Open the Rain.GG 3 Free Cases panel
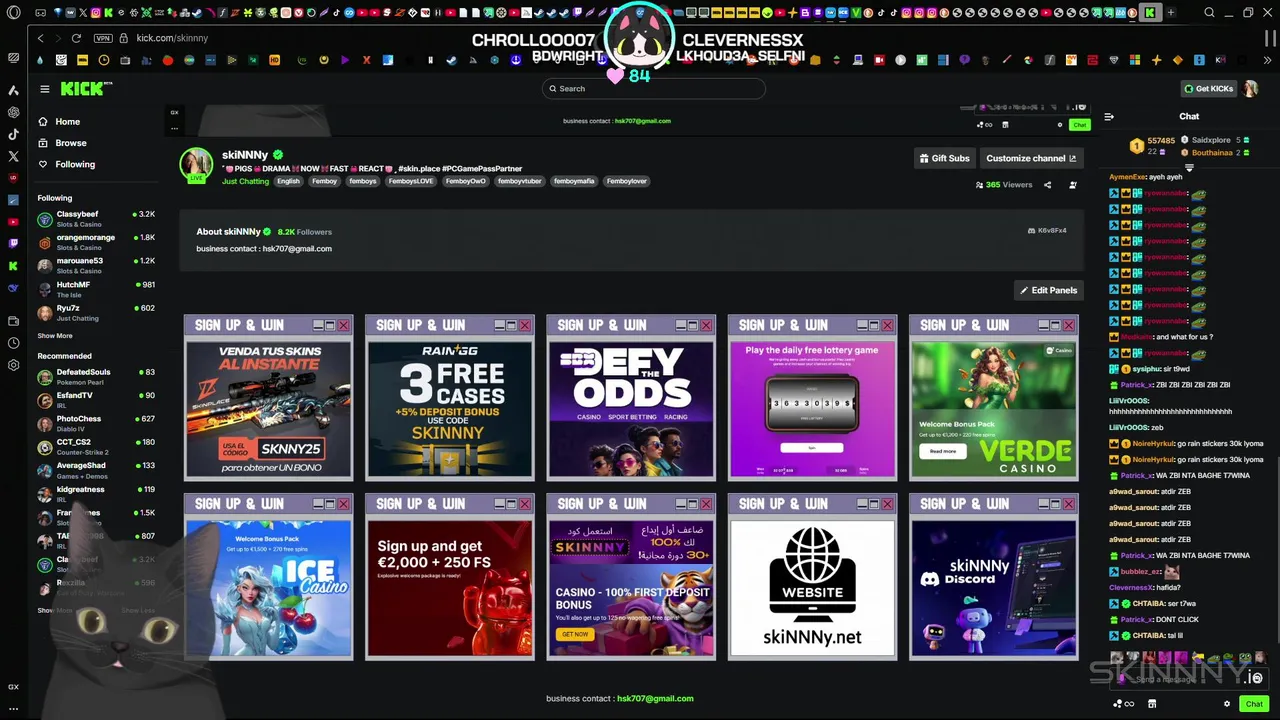The height and width of the screenshot is (720, 1280). pos(450,398)
